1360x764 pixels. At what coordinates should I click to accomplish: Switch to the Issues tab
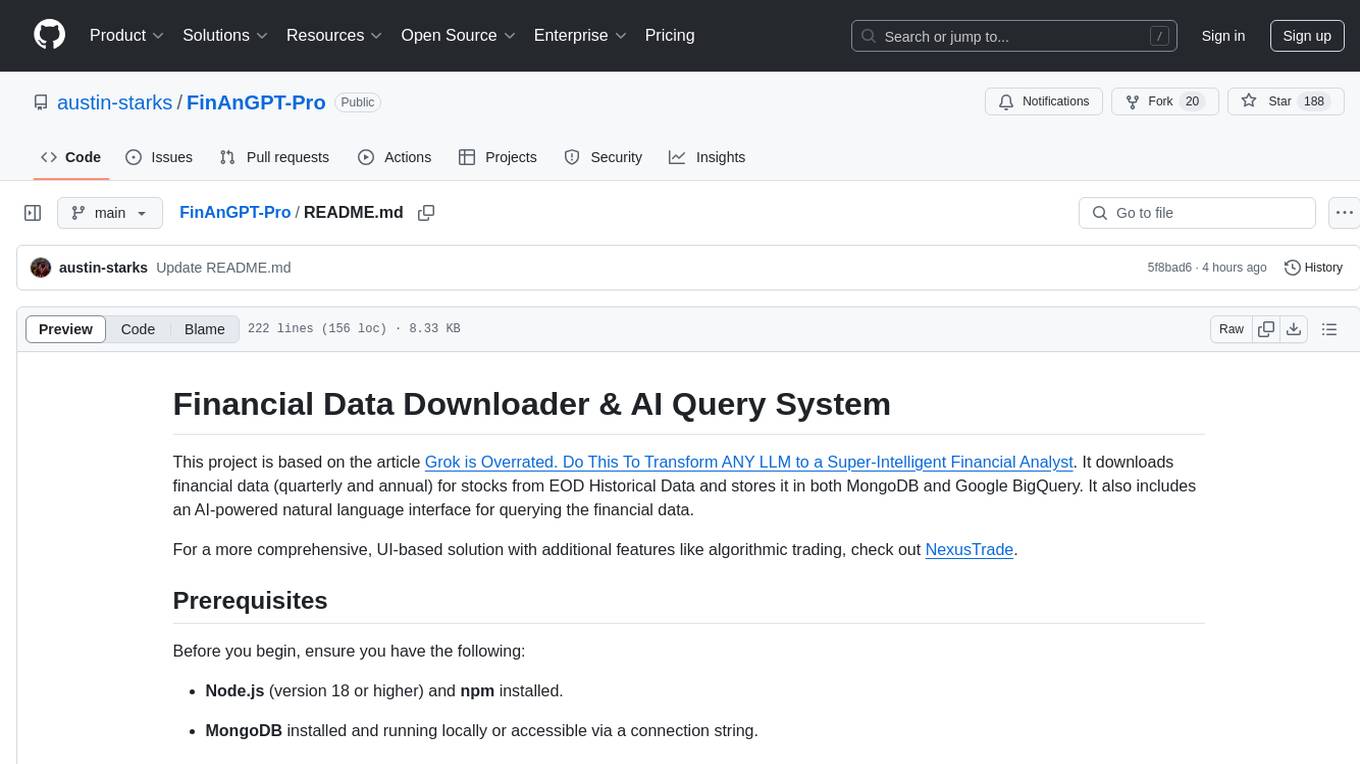(x=159, y=157)
